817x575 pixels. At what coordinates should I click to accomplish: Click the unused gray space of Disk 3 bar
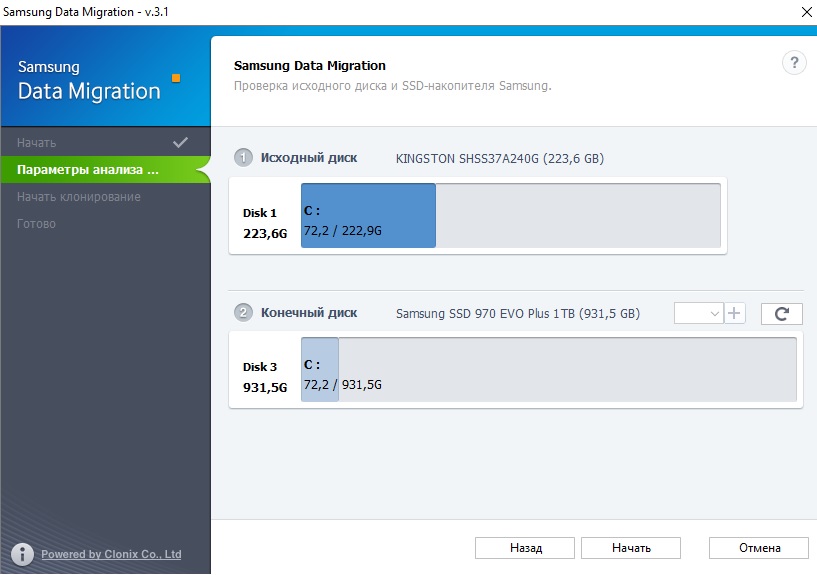pos(567,369)
